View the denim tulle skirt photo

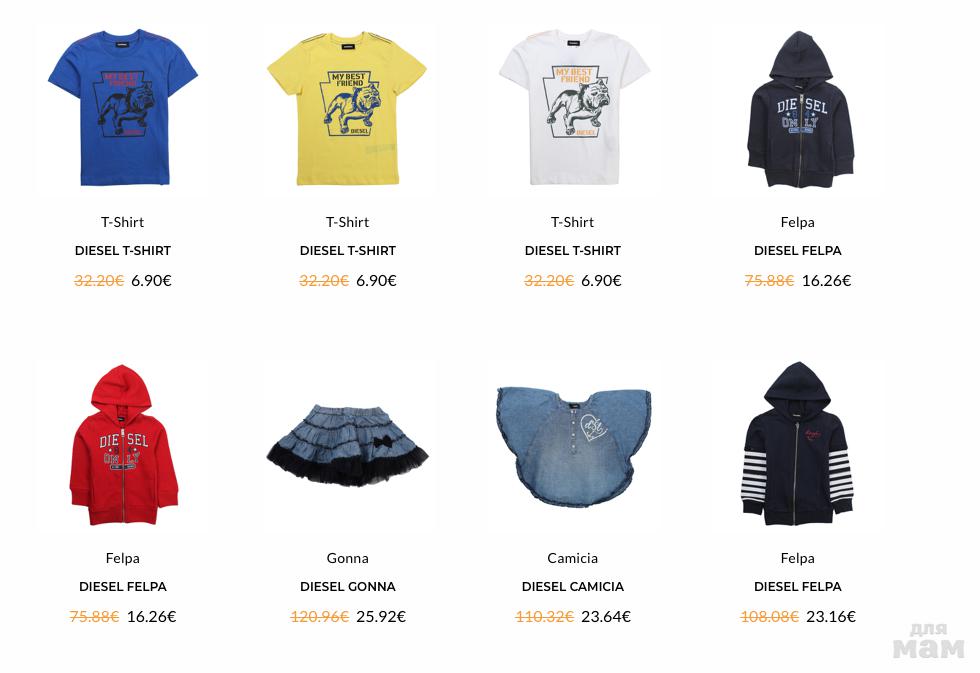point(348,444)
